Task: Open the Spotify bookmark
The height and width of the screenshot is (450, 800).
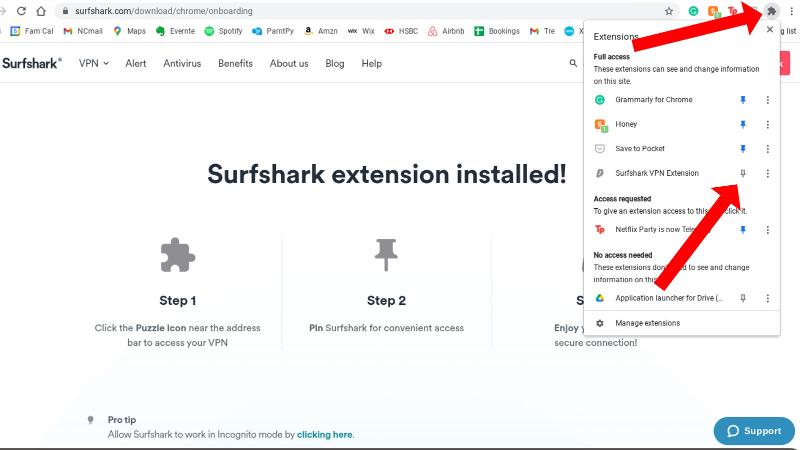Action: [x=223, y=31]
